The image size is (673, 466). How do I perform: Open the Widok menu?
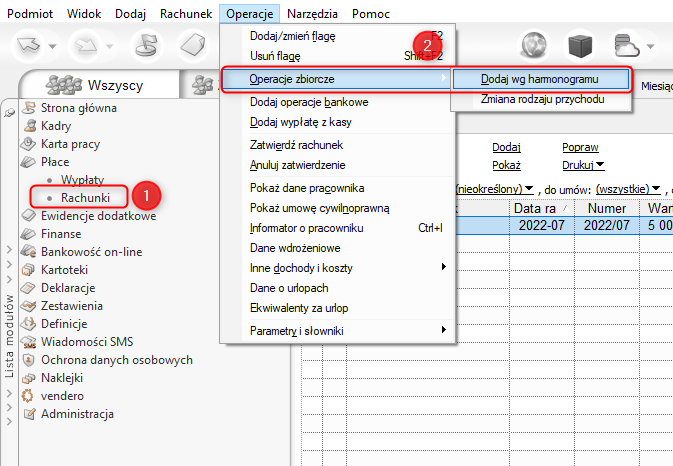(x=84, y=14)
